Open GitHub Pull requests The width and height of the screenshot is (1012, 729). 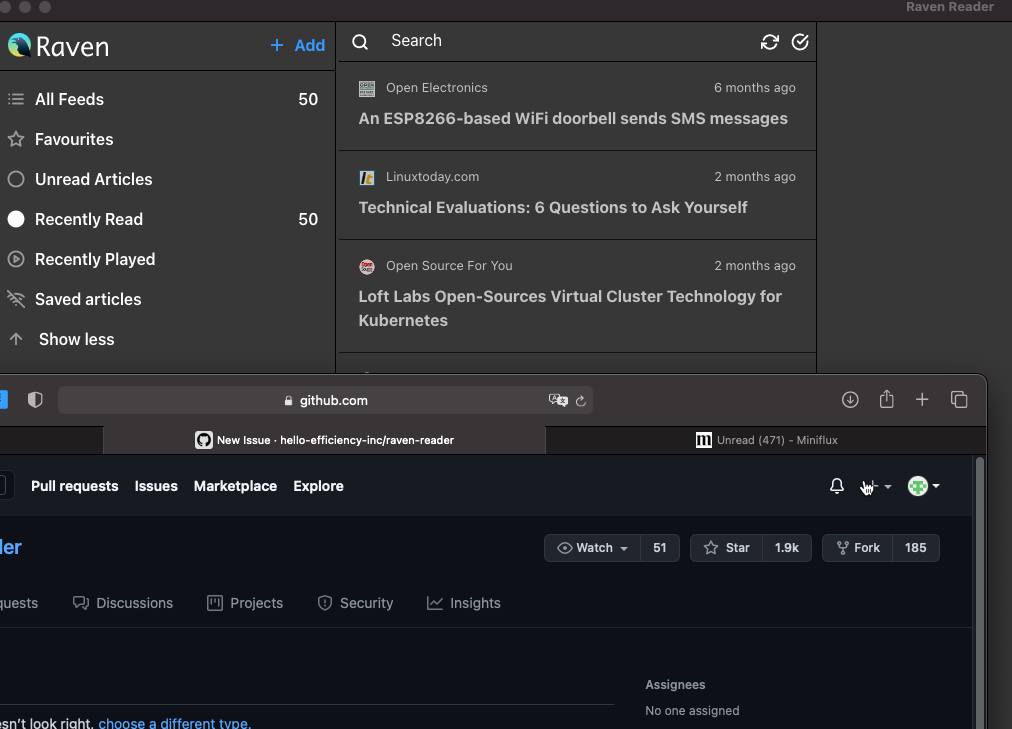pyautogui.click(x=75, y=486)
